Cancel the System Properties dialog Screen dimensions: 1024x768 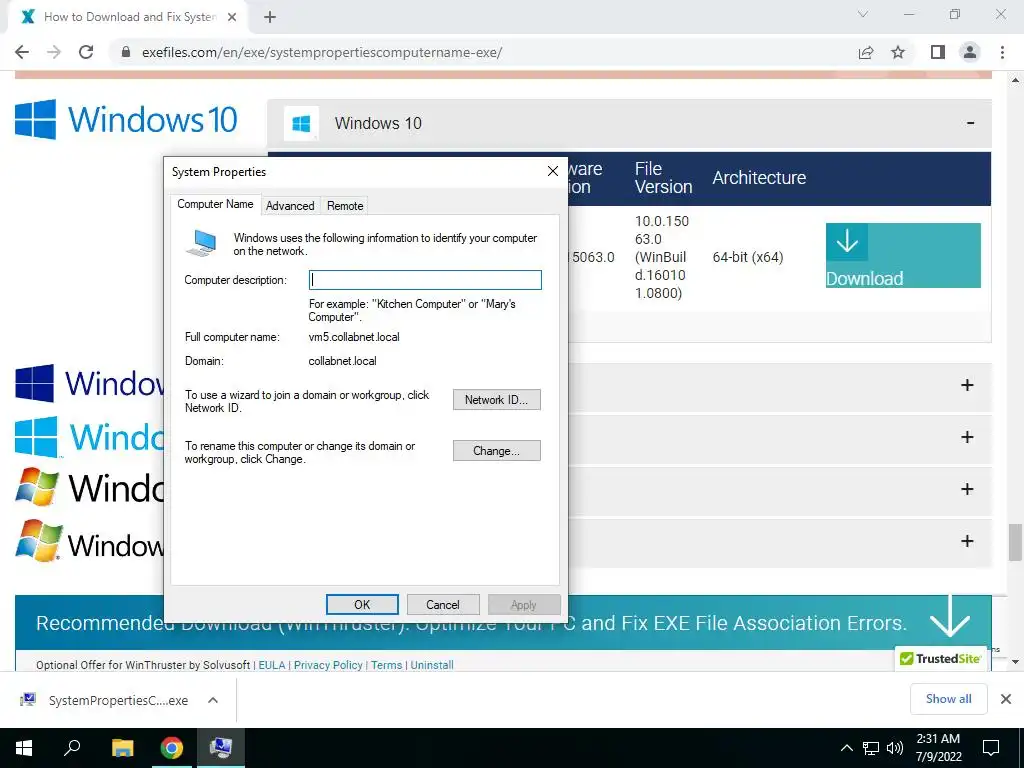[x=443, y=605]
